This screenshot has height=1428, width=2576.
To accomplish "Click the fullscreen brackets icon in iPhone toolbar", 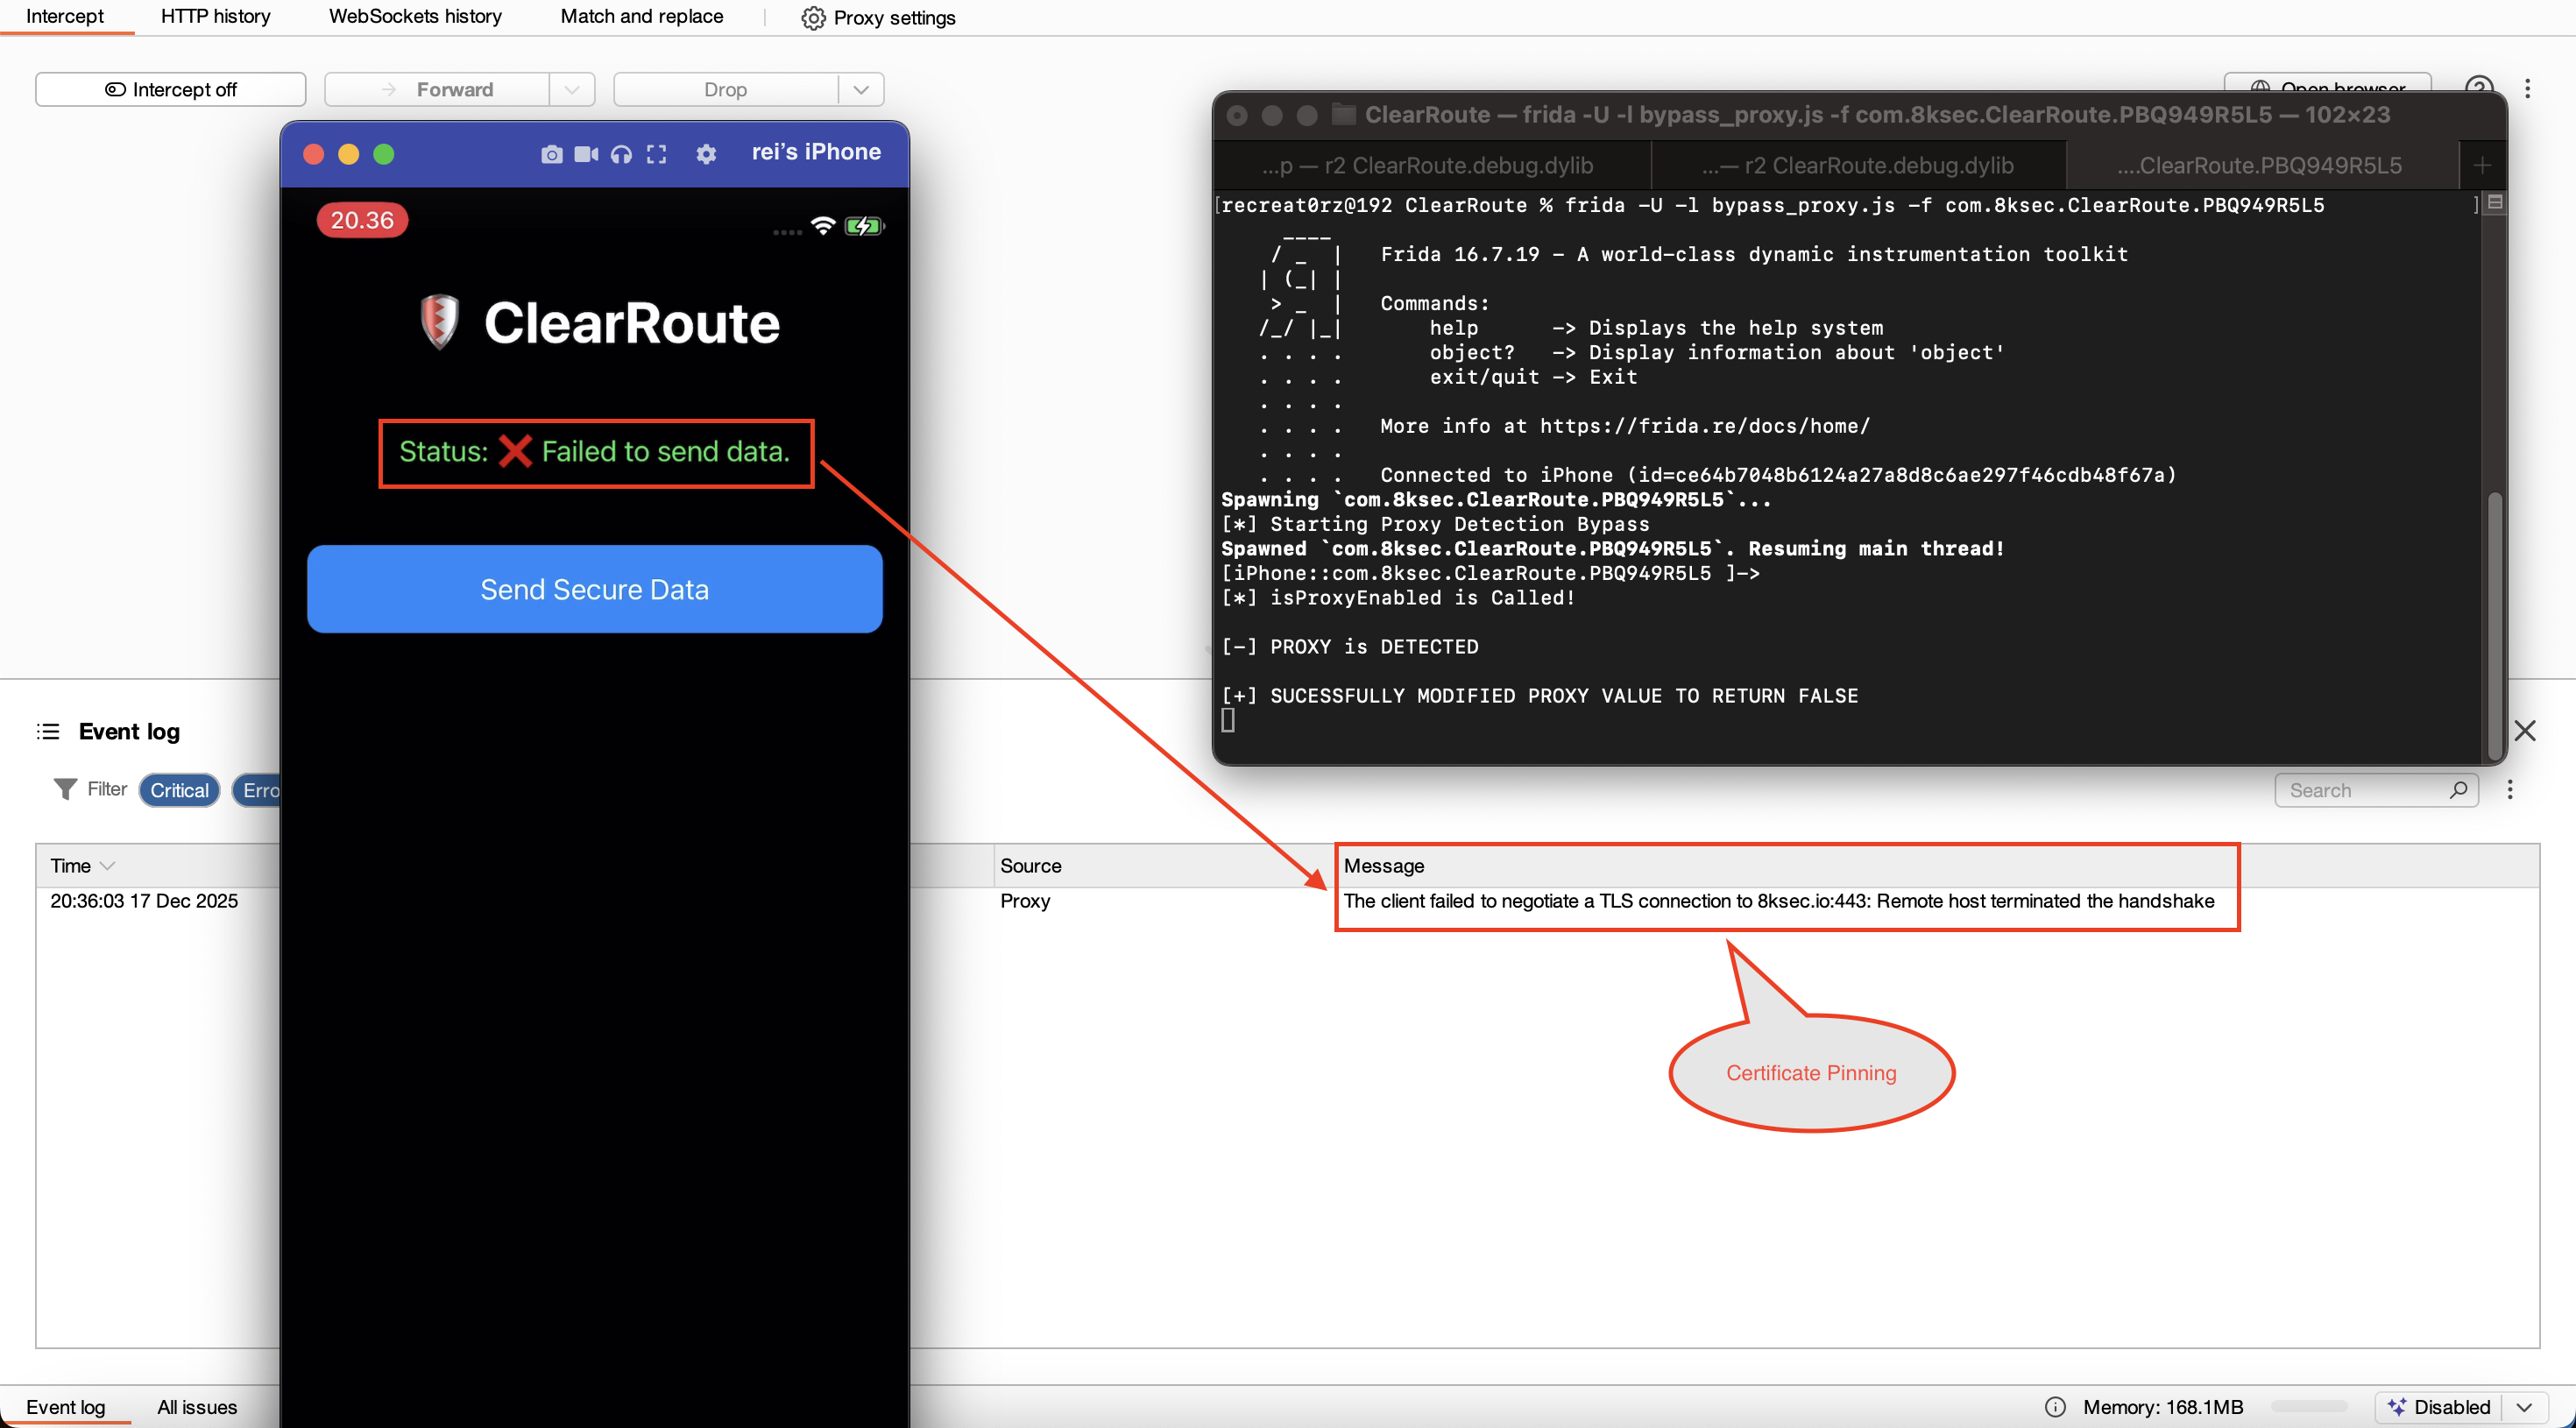I will pos(656,154).
